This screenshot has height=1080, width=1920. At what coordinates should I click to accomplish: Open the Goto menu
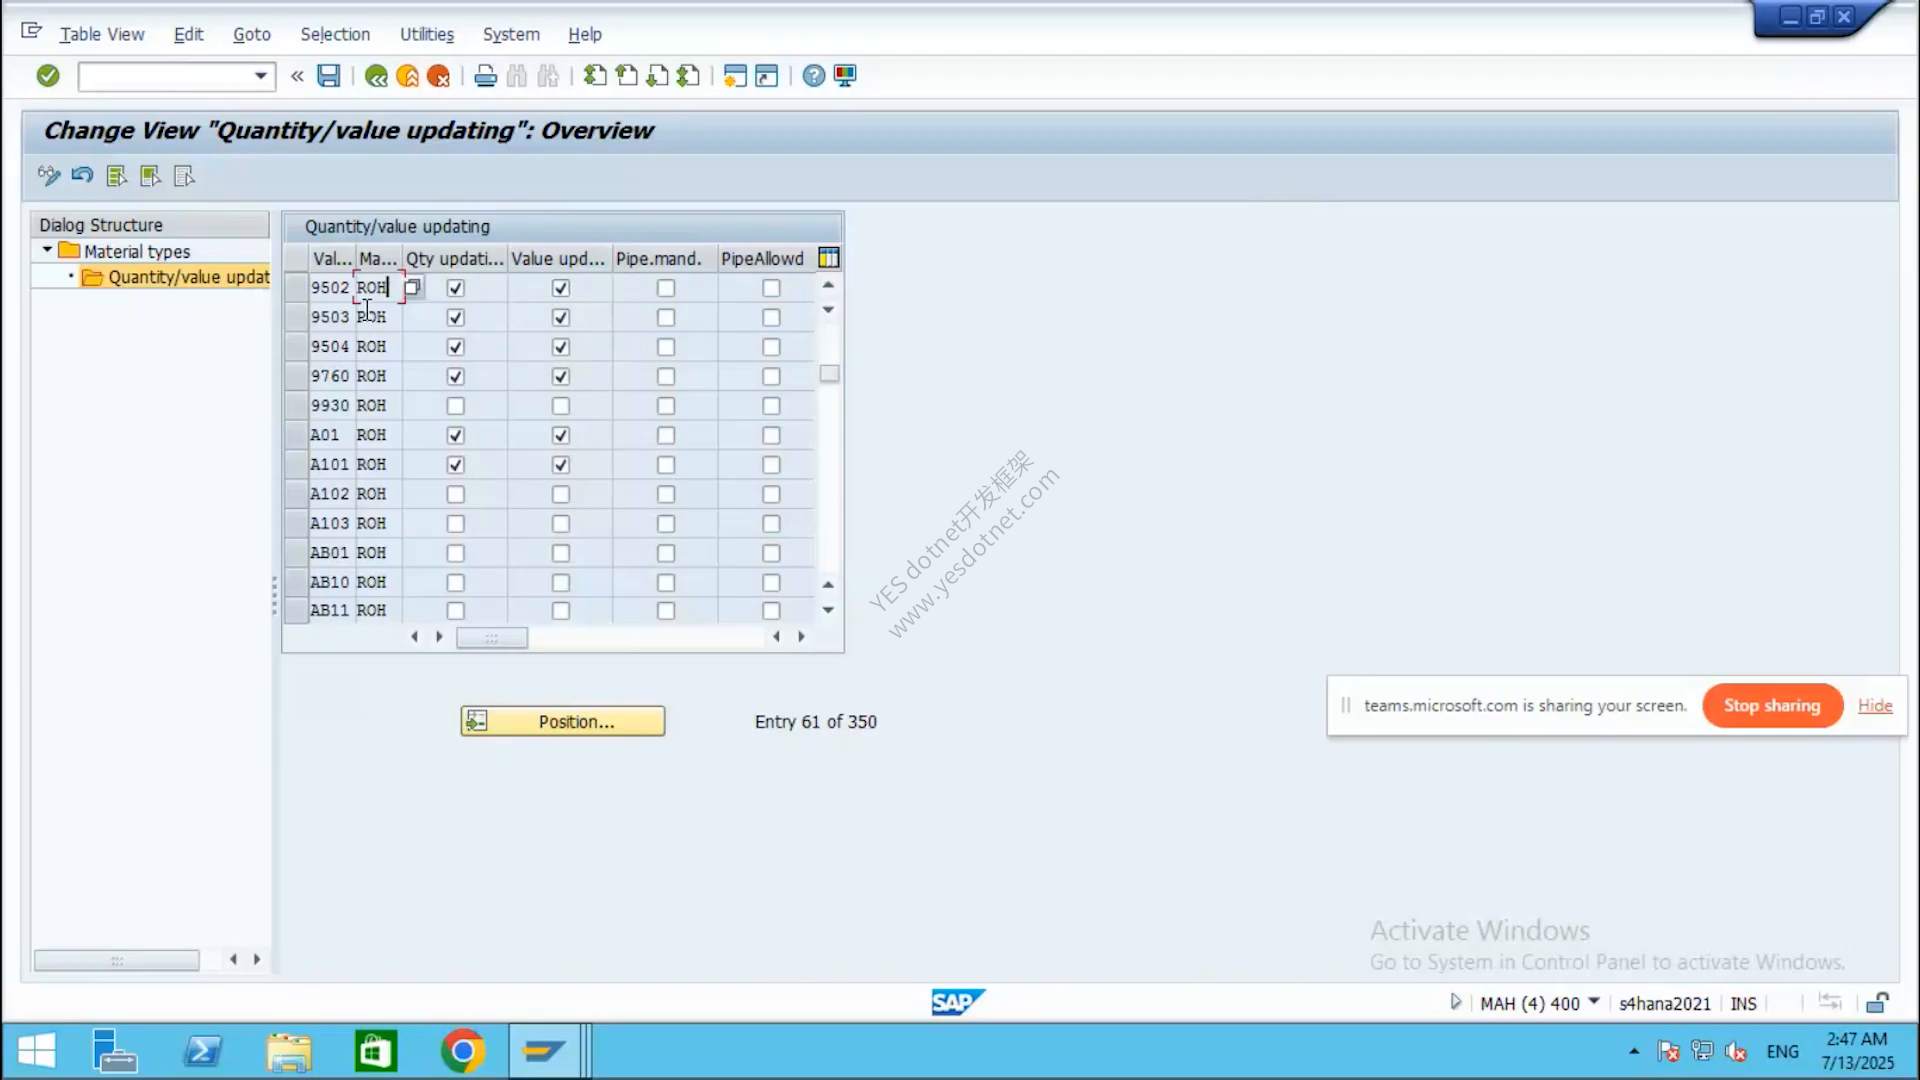point(252,34)
